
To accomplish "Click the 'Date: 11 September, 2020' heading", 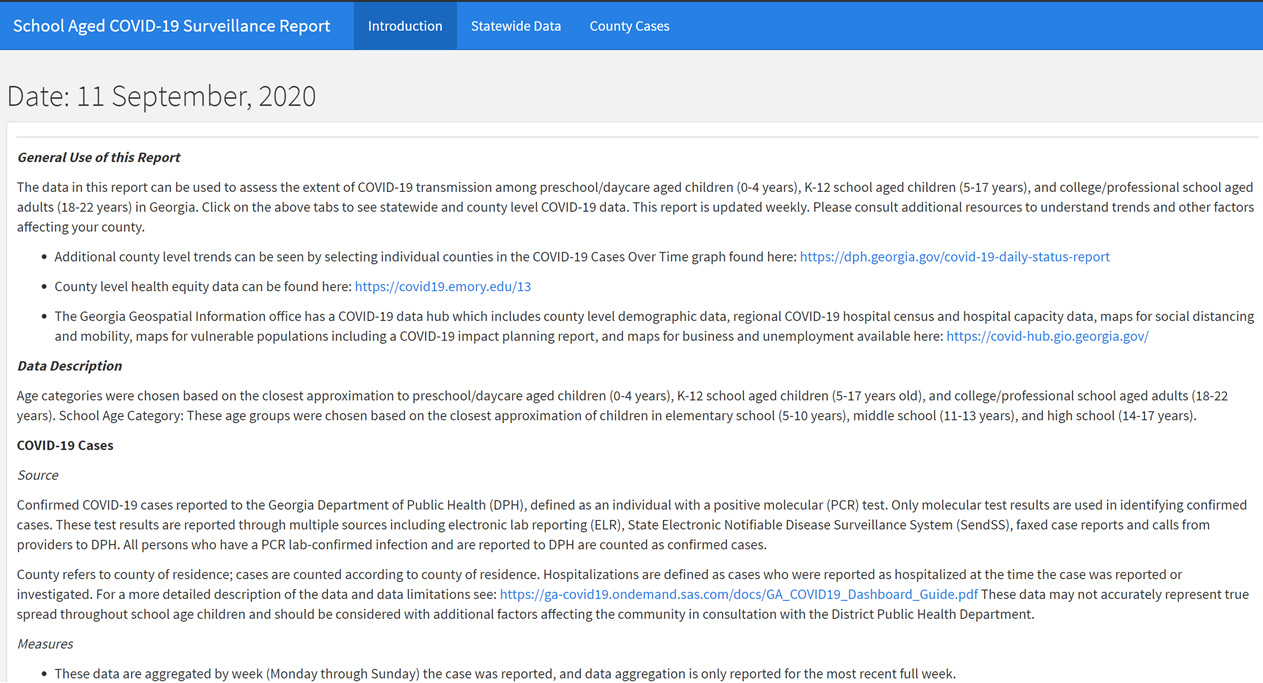I will click(x=162, y=96).
